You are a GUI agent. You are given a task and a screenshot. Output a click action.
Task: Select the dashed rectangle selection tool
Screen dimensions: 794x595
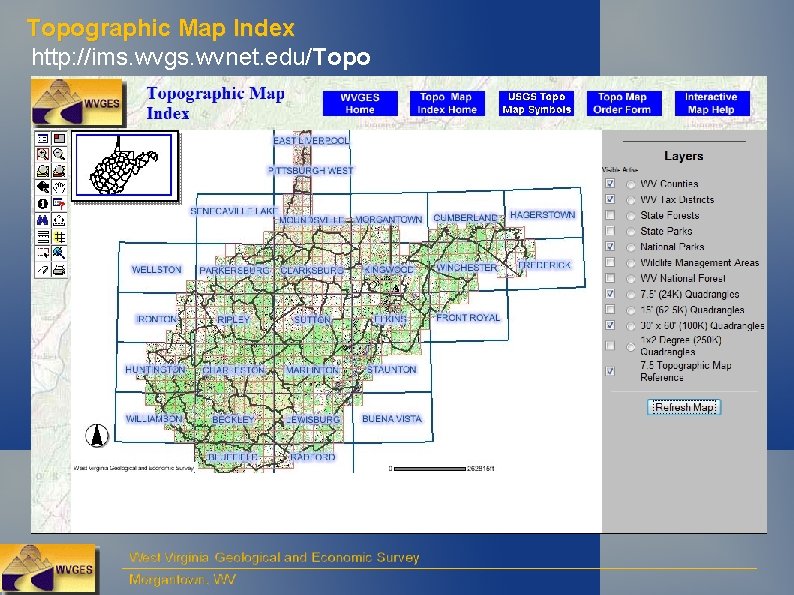tap(43, 253)
